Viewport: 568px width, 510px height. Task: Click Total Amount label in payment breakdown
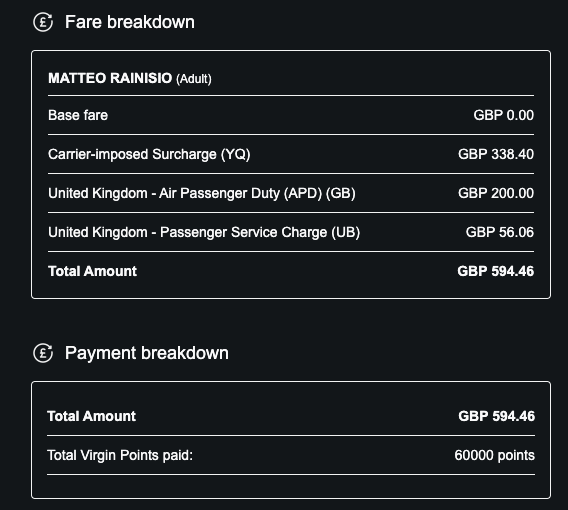pos(92,416)
